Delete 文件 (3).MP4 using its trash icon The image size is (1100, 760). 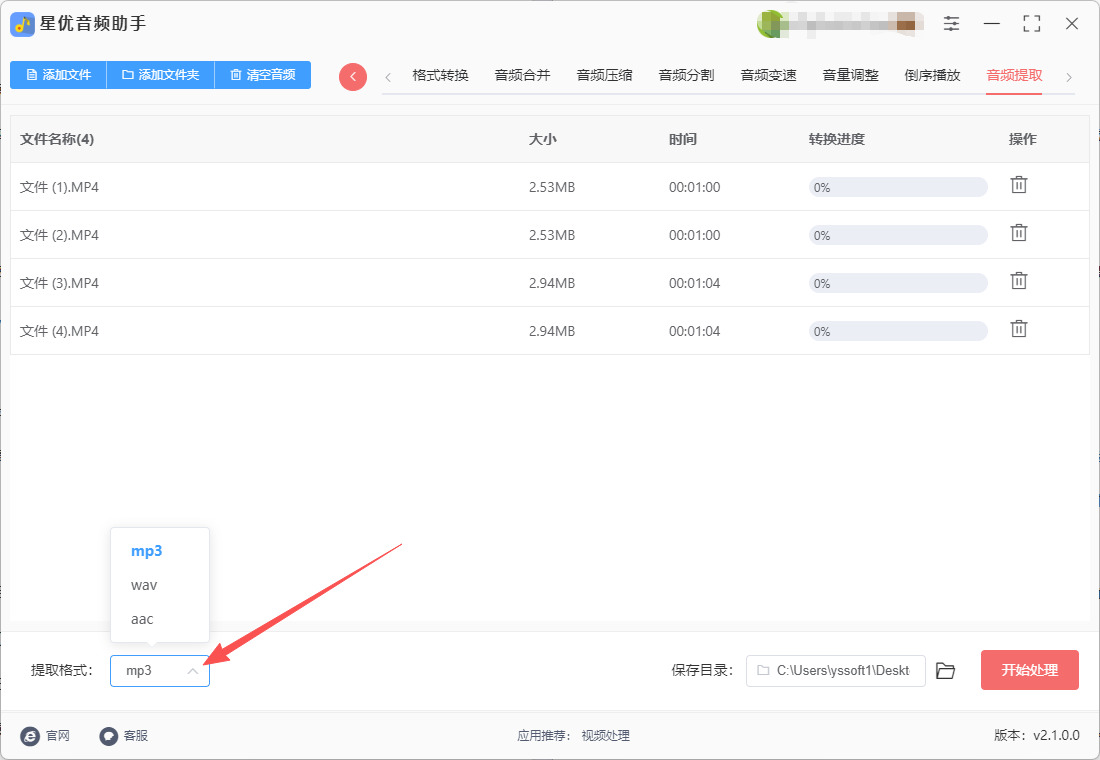[x=1019, y=281]
